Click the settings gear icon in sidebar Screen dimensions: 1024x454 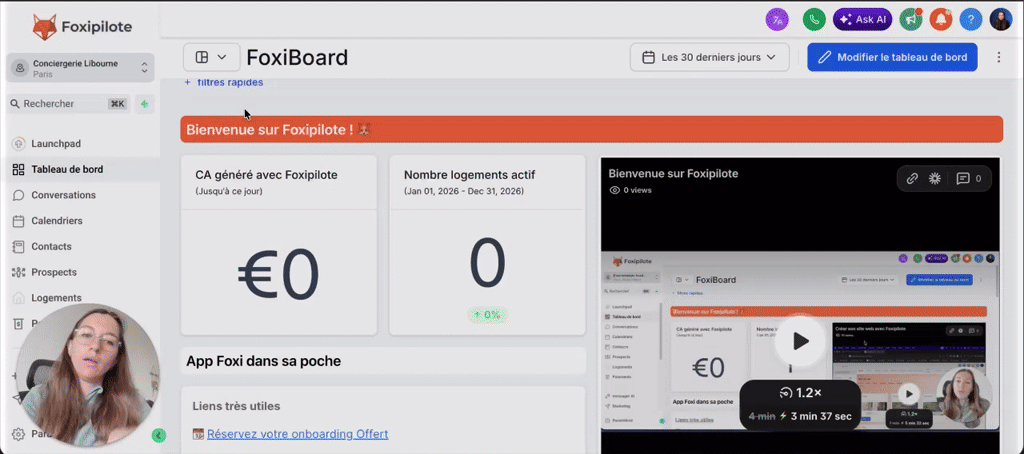(x=18, y=434)
